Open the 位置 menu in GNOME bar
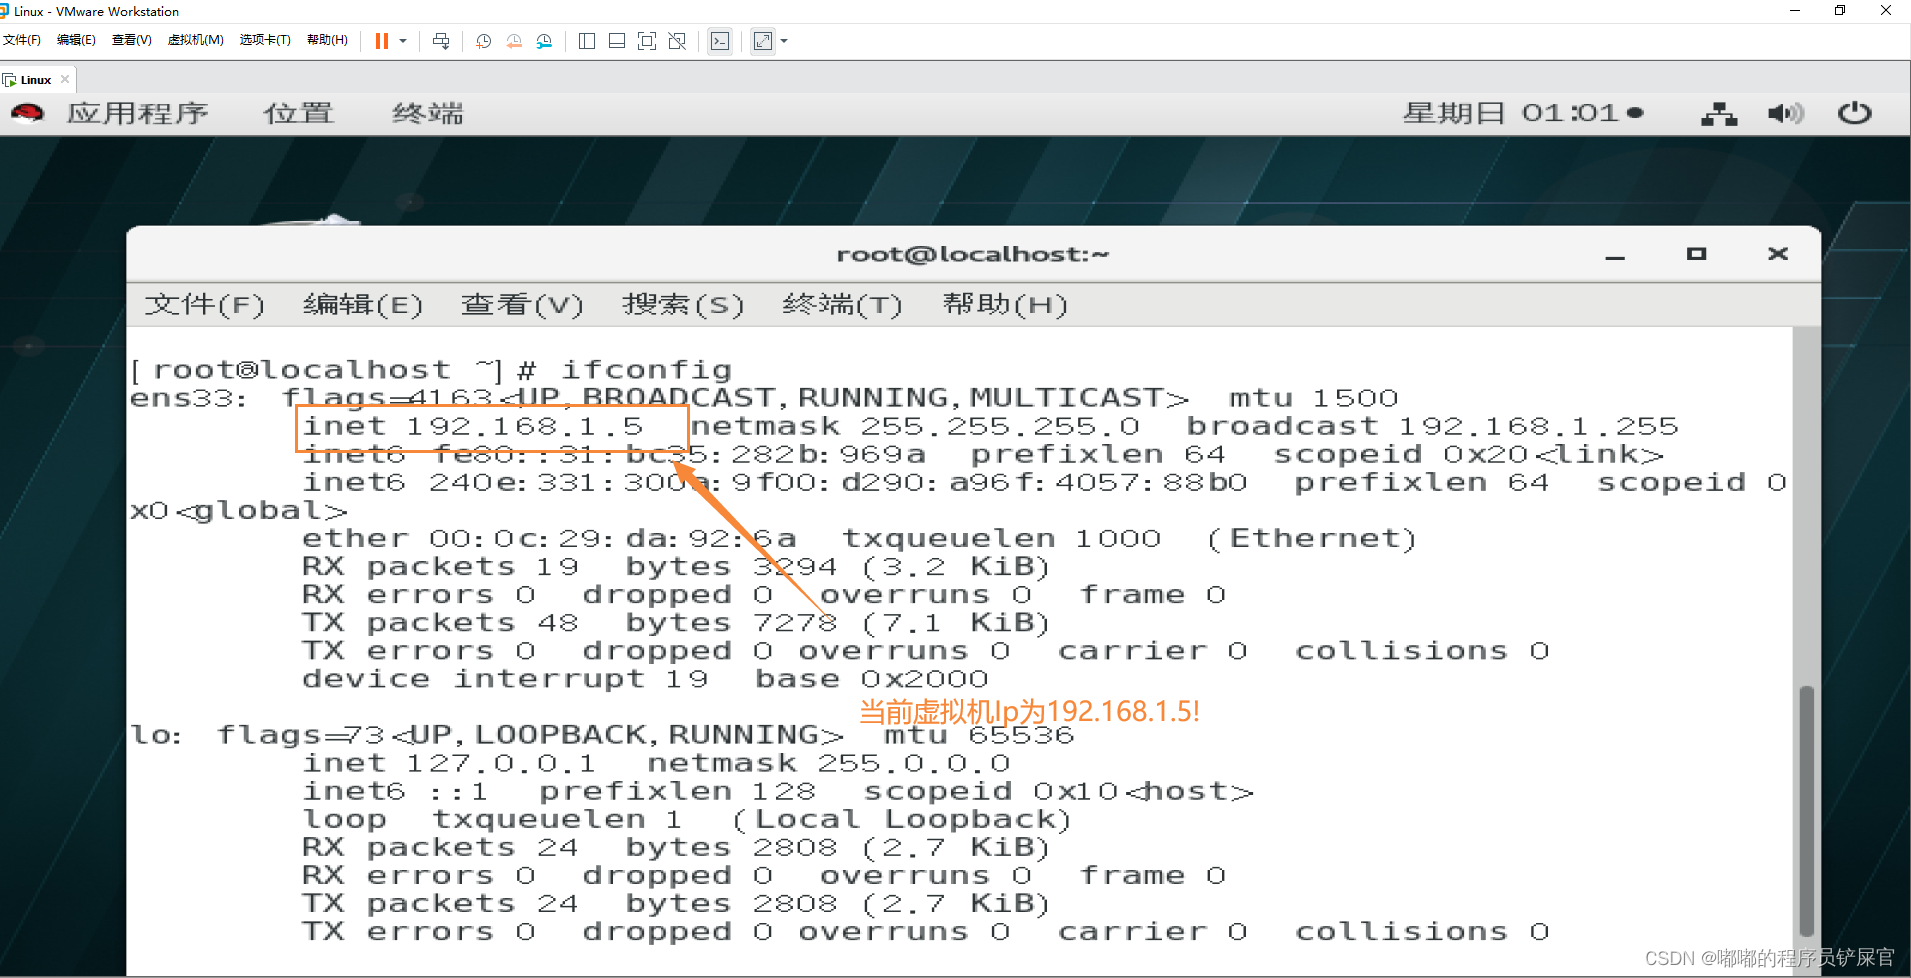 298,113
